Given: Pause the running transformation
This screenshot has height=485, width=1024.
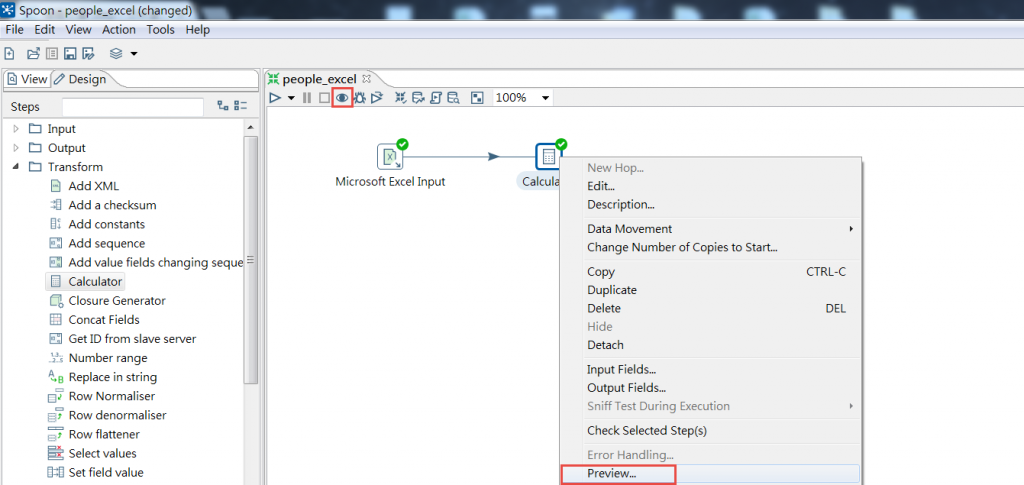Looking at the screenshot, I should pos(307,98).
